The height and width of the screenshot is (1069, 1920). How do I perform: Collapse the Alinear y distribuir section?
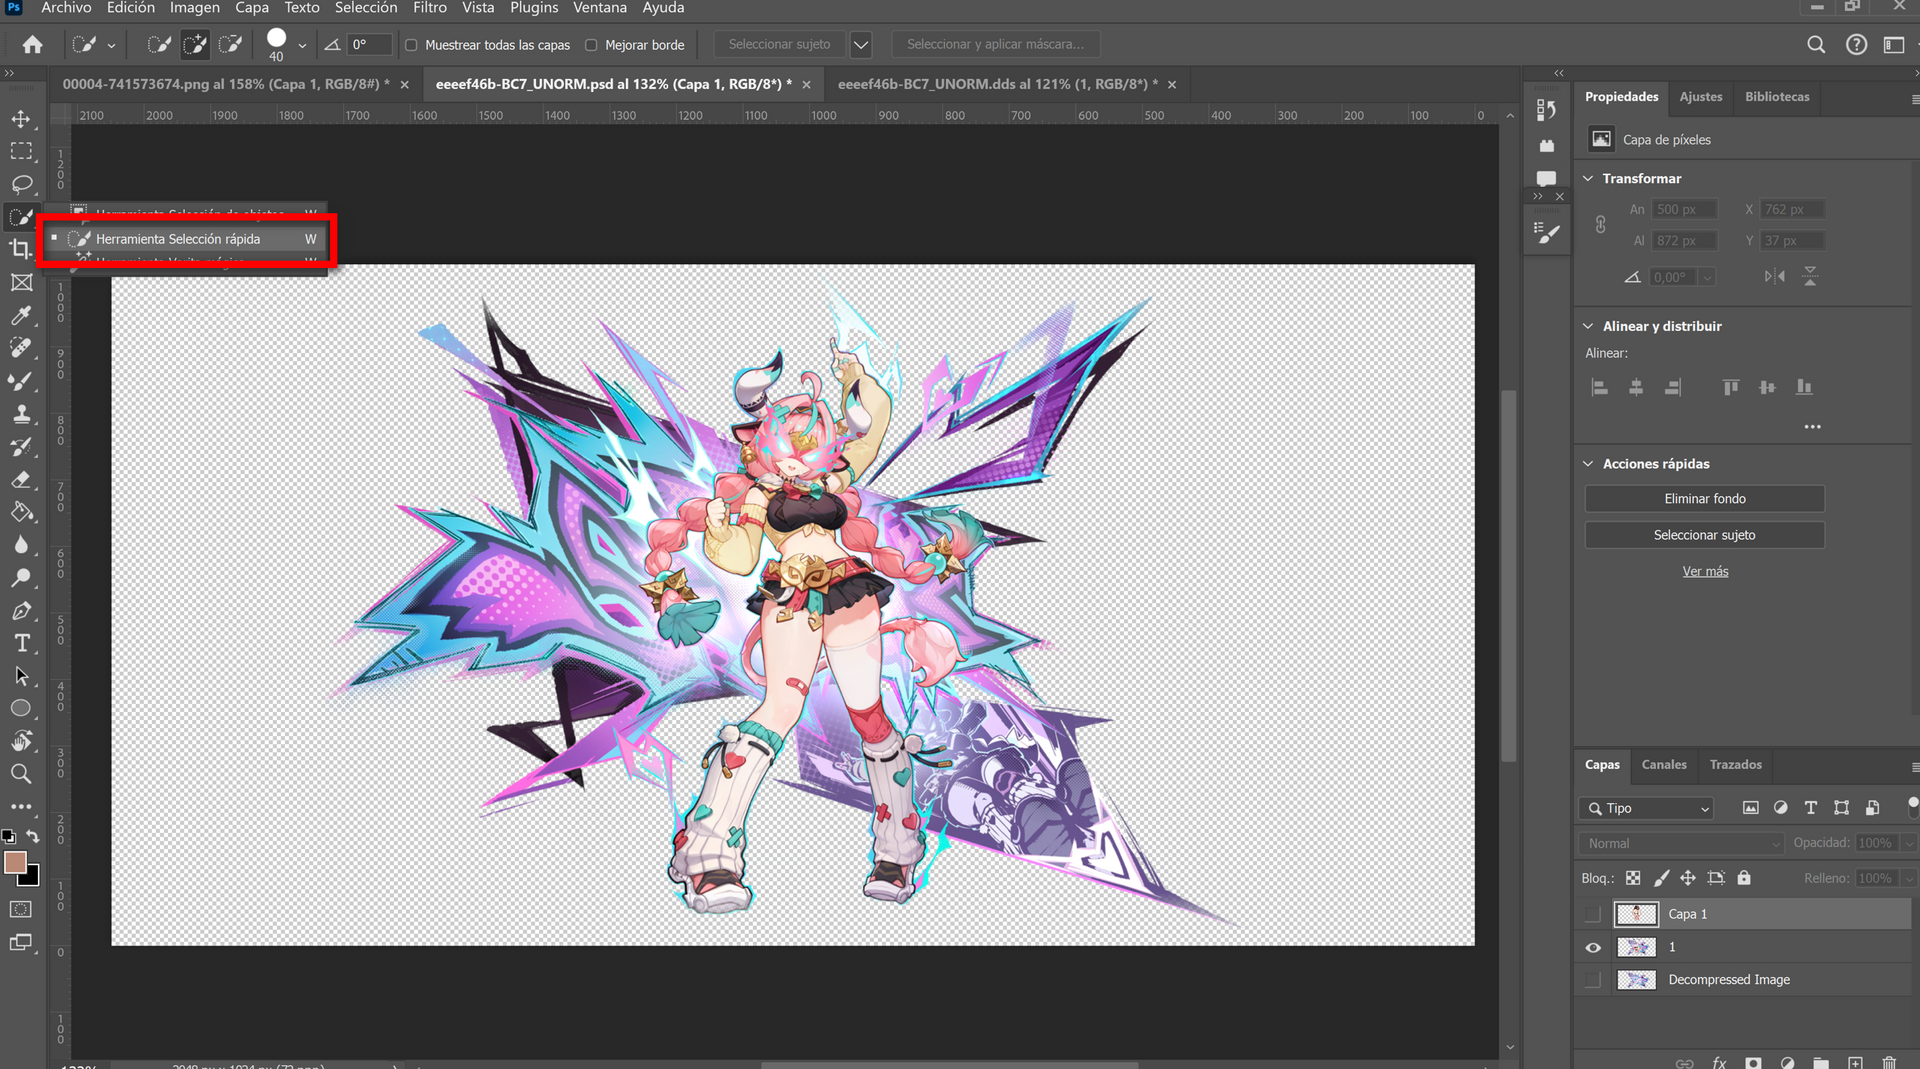1588,326
